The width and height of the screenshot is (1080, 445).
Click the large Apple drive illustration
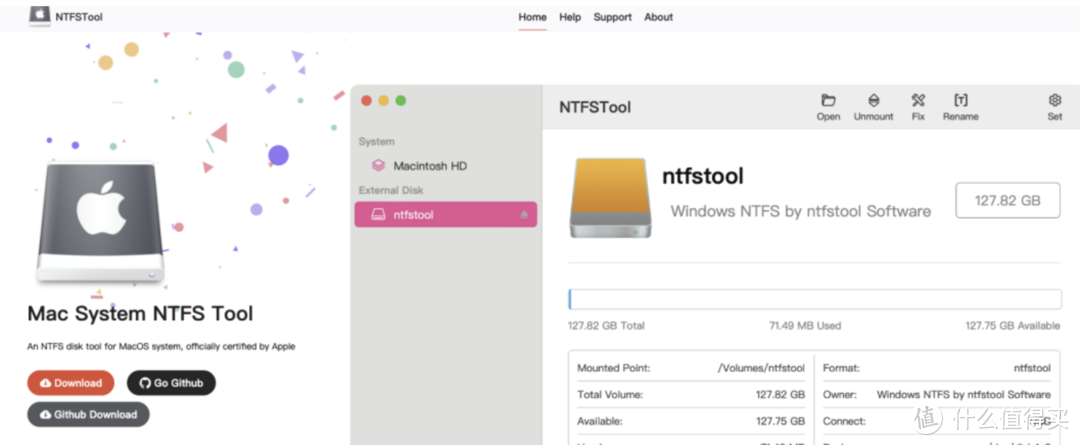(x=101, y=222)
